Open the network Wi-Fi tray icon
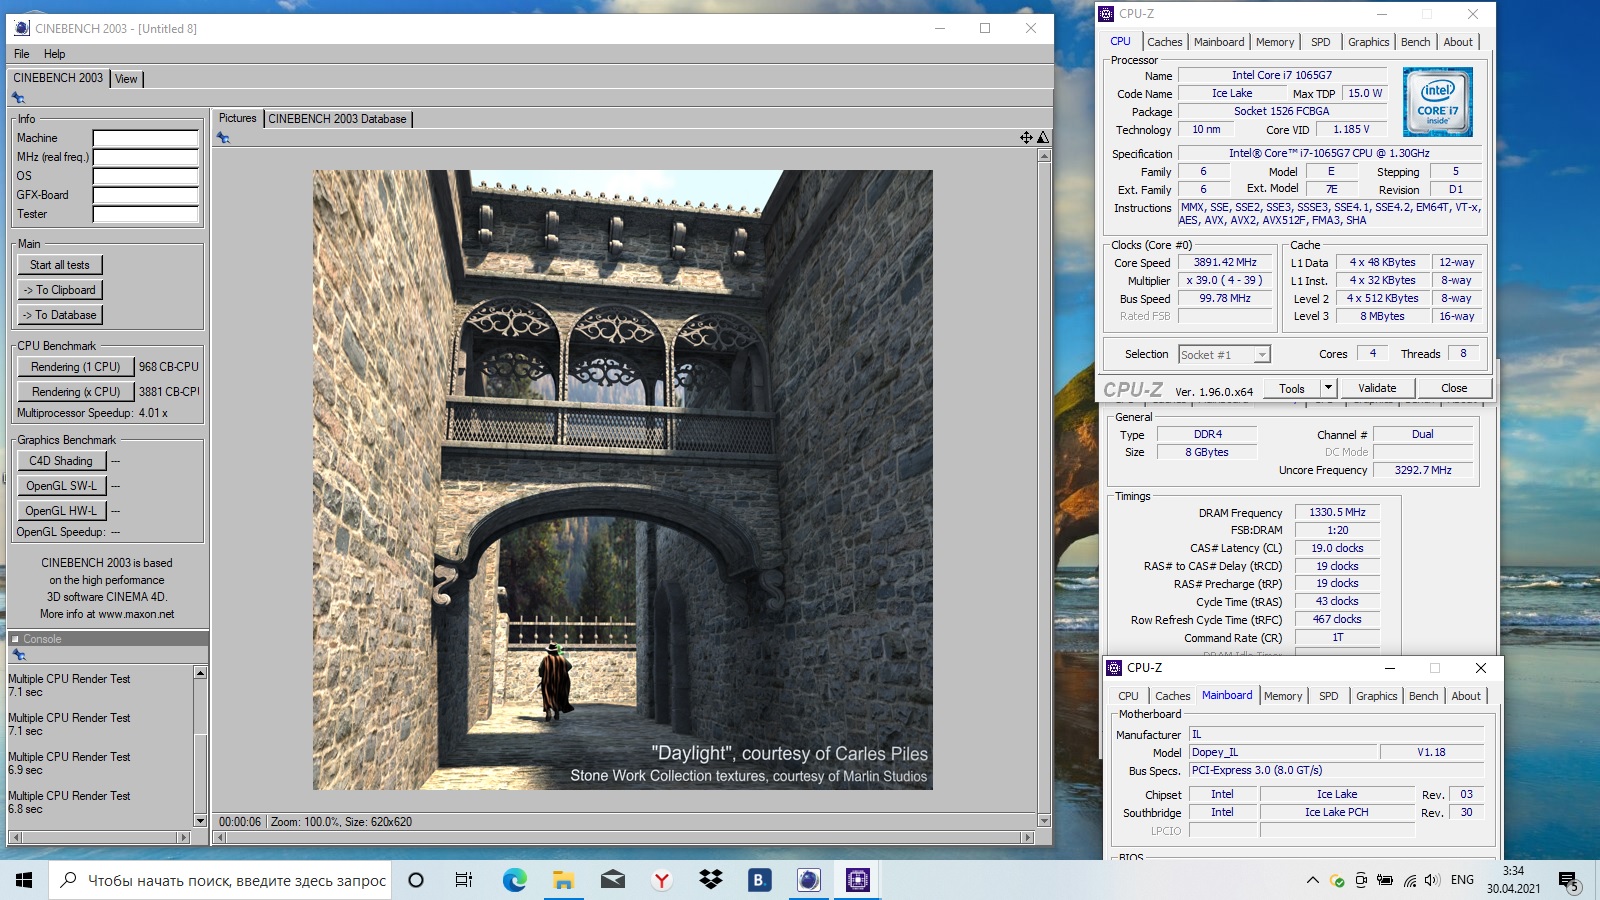Image resolution: width=1600 pixels, height=900 pixels. point(1409,880)
